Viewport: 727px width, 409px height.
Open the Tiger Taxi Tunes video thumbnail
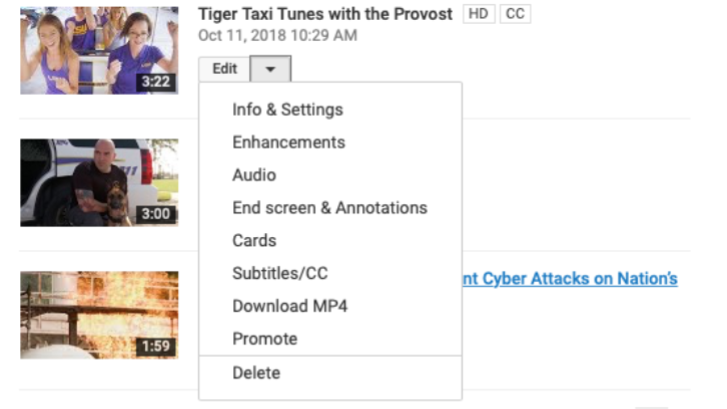(99, 49)
